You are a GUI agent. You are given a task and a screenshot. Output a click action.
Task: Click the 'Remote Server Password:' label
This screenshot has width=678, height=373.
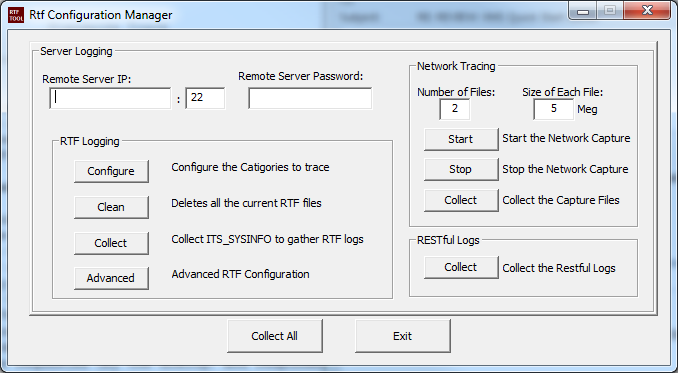(301, 77)
